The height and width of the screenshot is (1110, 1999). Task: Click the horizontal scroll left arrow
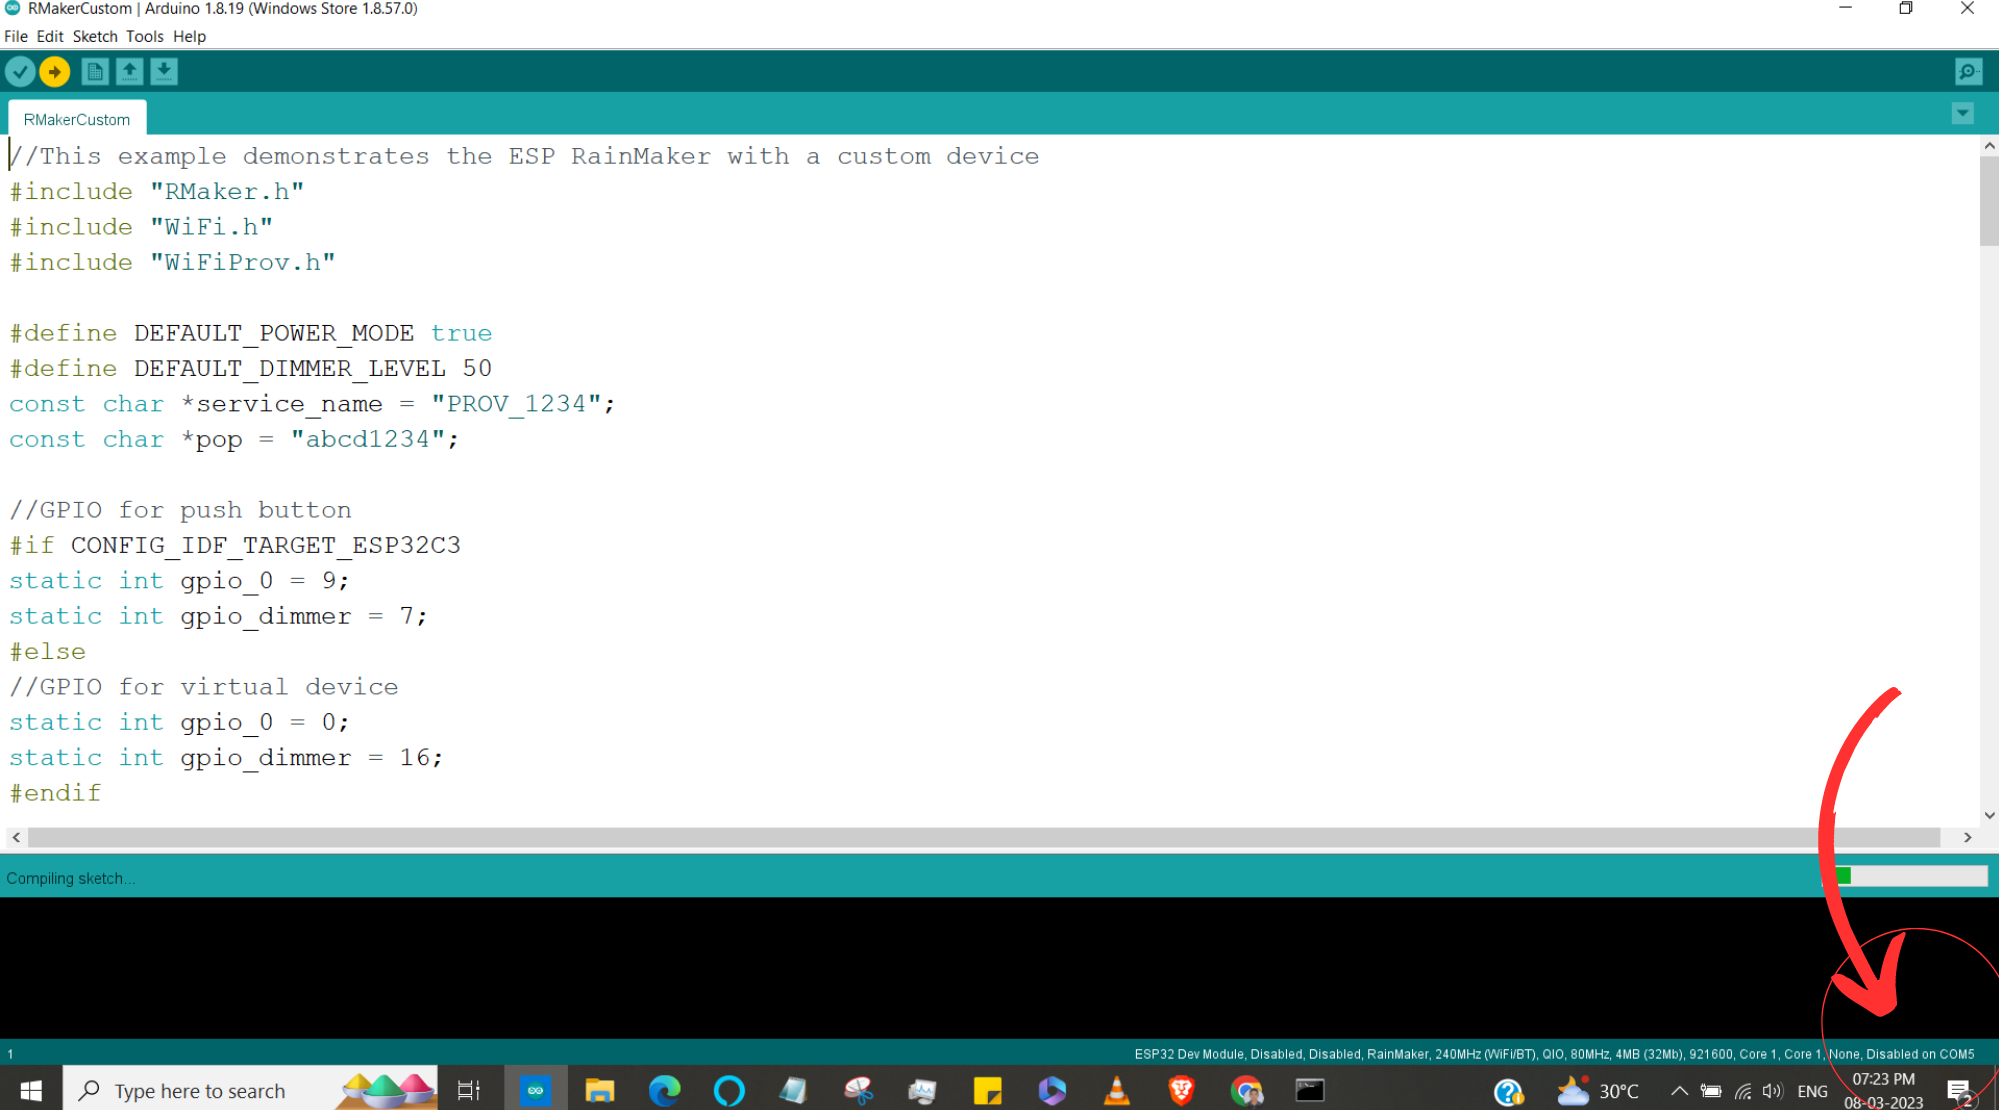pos(16,837)
